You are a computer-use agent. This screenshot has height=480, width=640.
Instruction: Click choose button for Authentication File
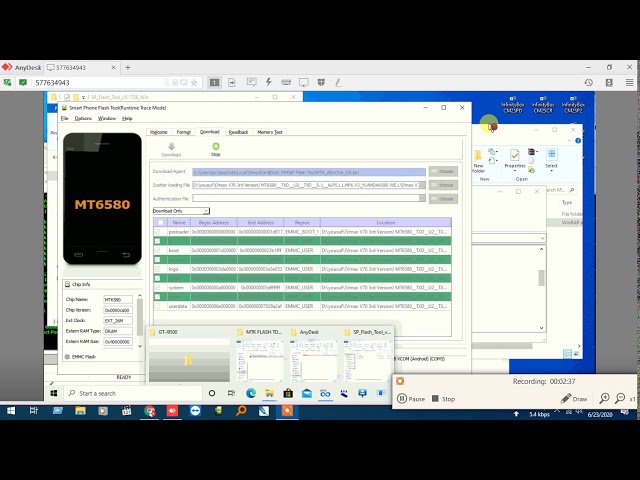pos(443,199)
